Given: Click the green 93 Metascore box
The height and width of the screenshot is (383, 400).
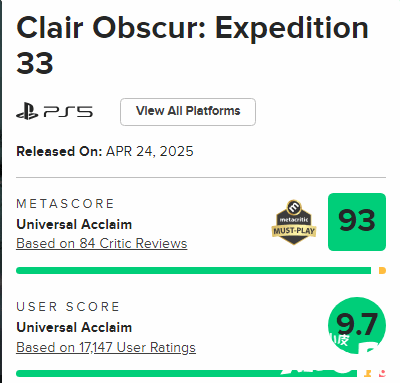Looking at the screenshot, I should [357, 222].
